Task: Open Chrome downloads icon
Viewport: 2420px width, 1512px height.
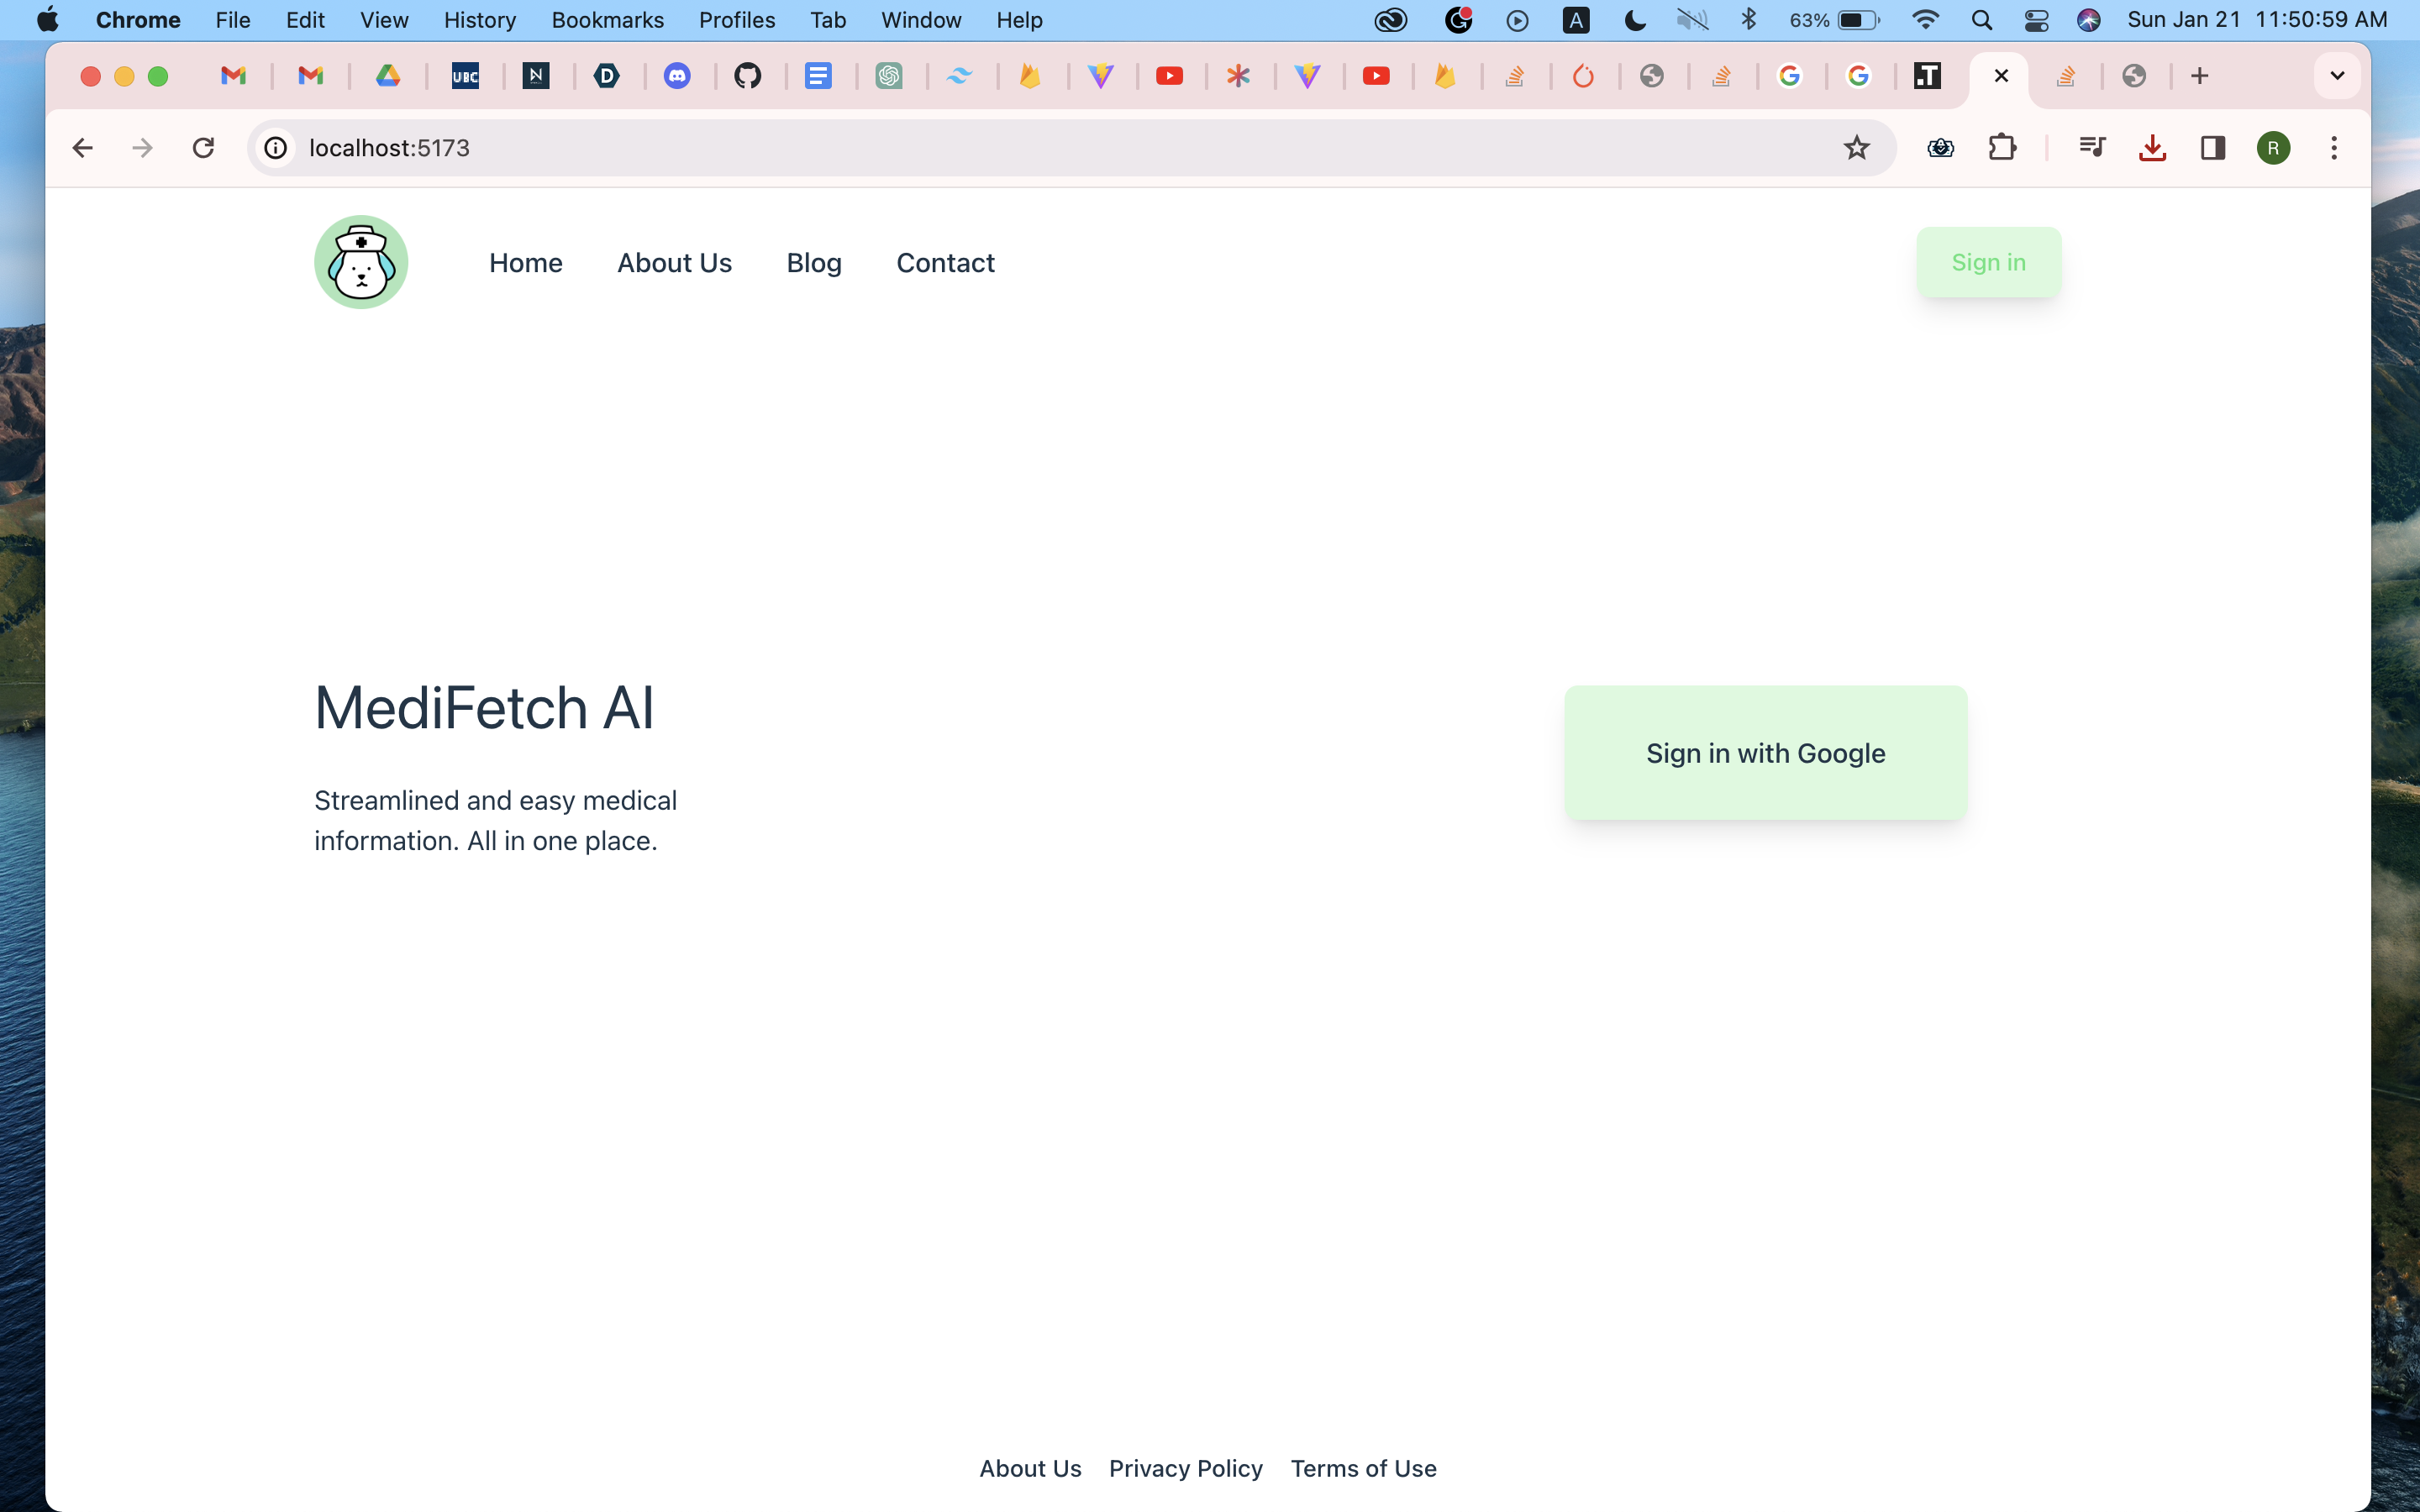Action: 2152,148
